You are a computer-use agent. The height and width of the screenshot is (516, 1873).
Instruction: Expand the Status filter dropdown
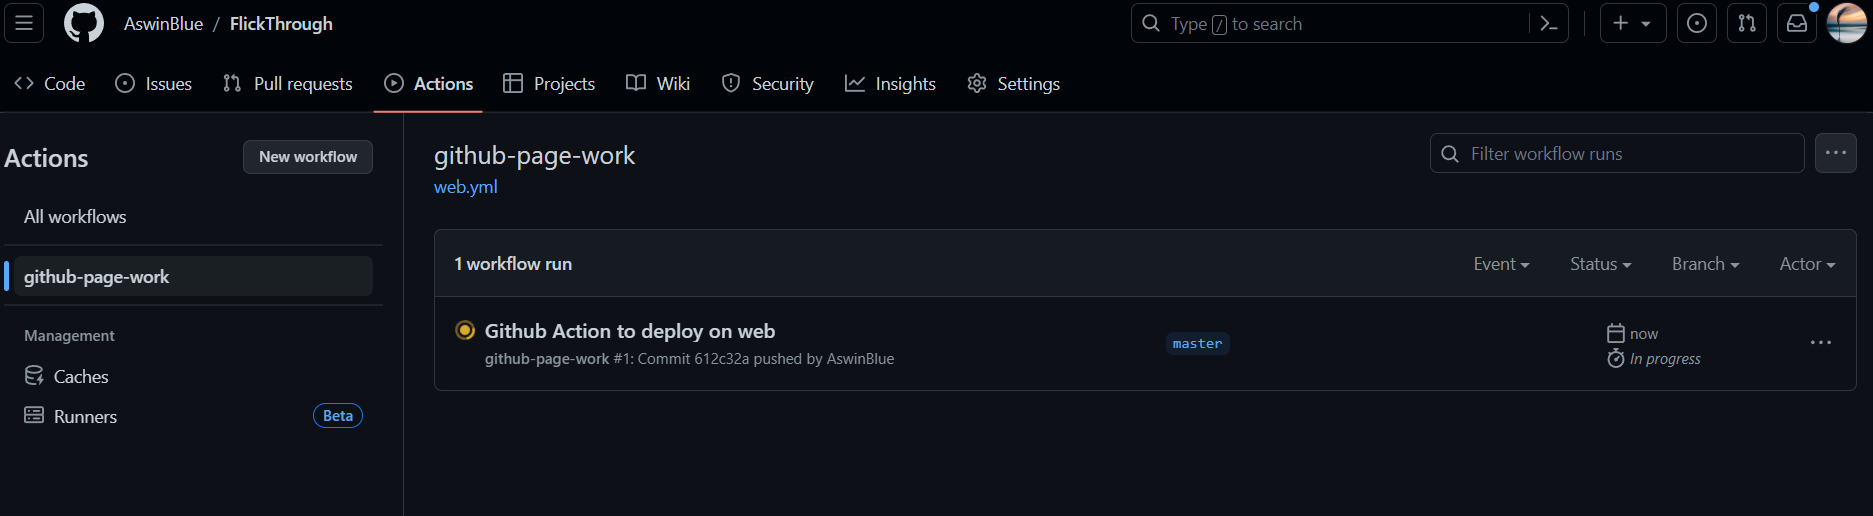click(x=1600, y=264)
